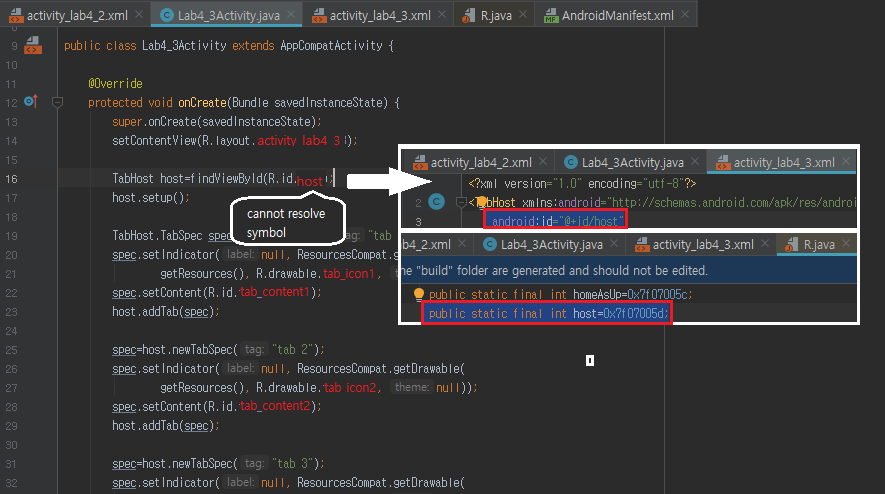Click the 'tab_content1' id reference

(275, 292)
